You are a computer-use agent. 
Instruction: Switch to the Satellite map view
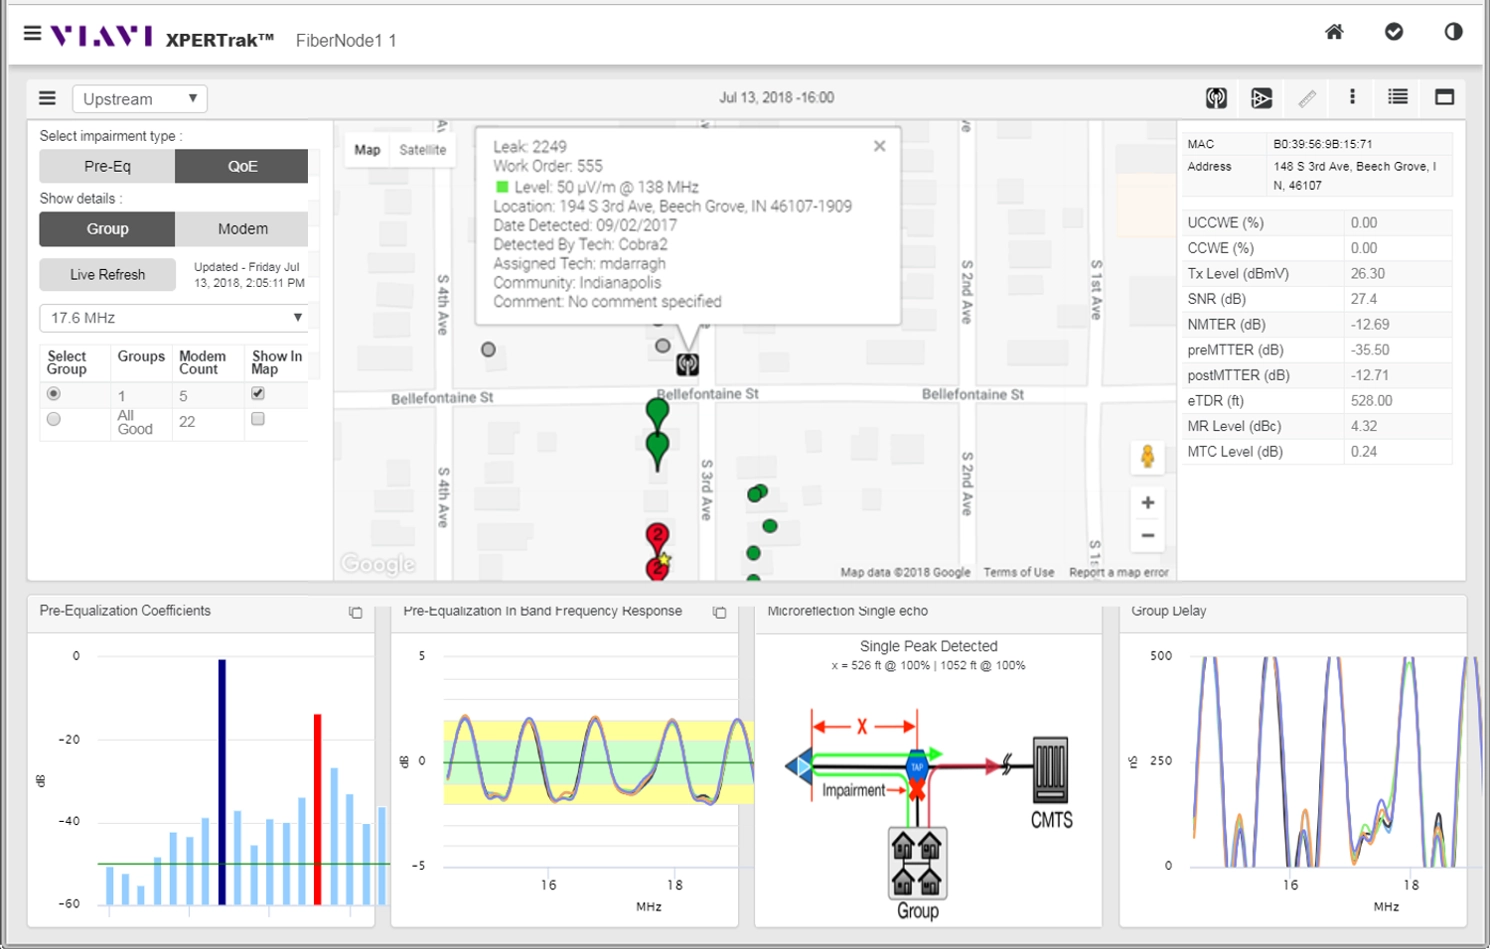tap(423, 150)
